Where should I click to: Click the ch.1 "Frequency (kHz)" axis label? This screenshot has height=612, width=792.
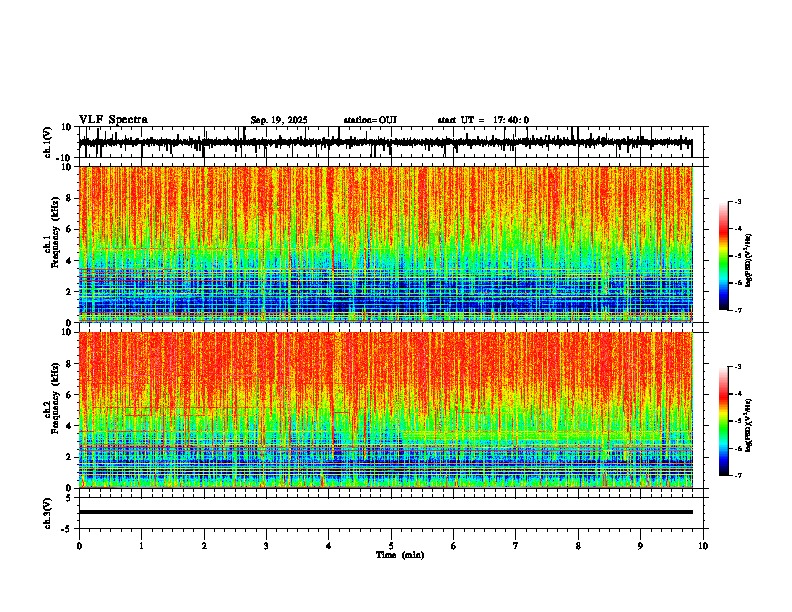coord(55,232)
